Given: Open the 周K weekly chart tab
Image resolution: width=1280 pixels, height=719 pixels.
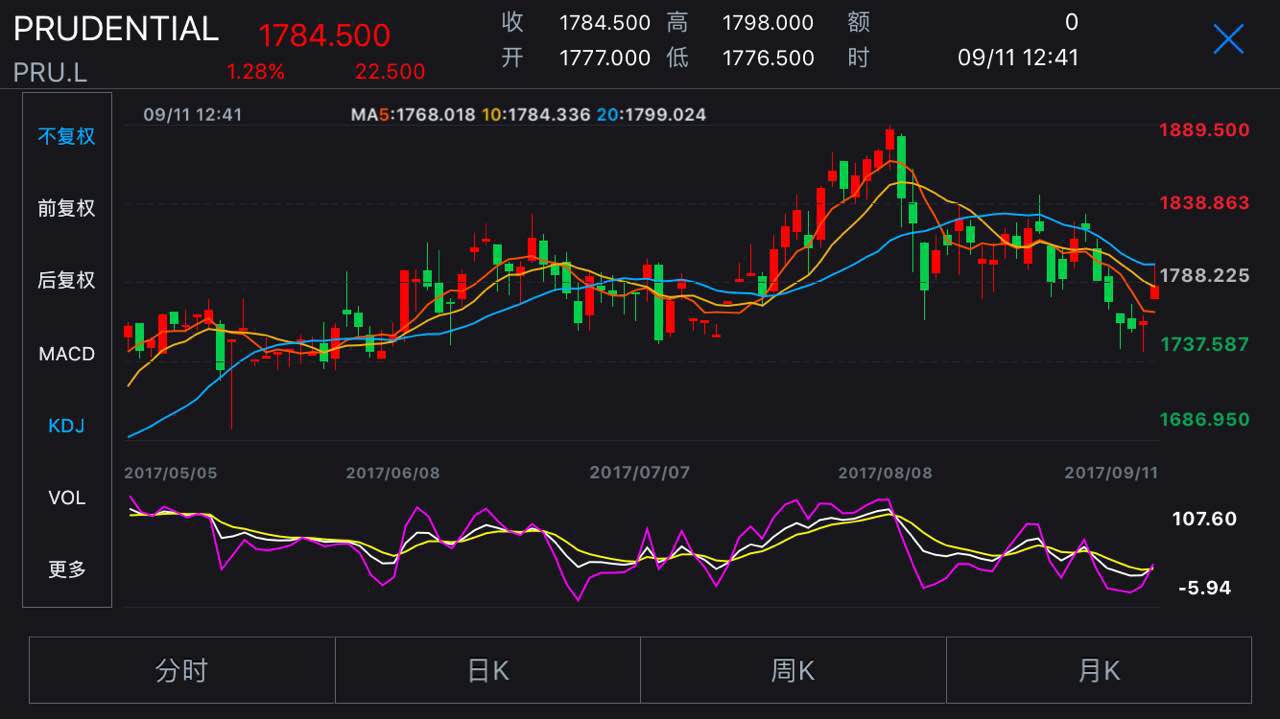Looking at the screenshot, I should pos(793,670).
